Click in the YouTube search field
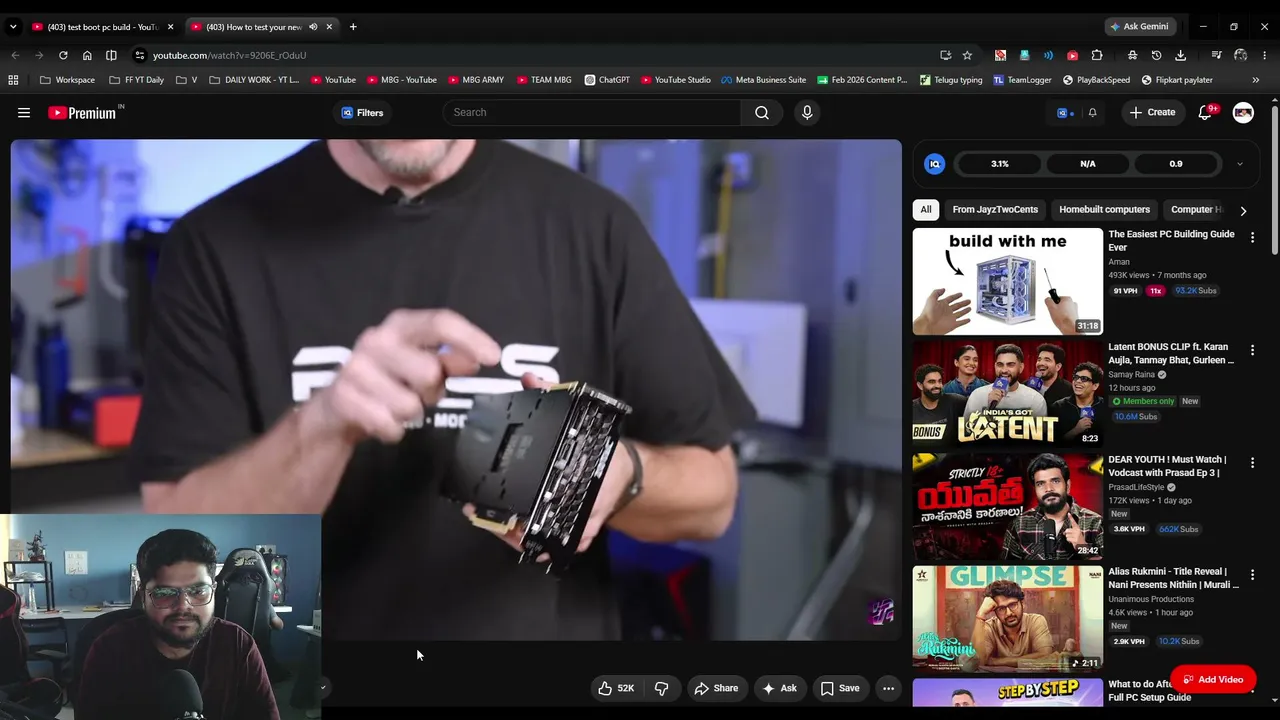Image resolution: width=1280 pixels, height=720 pixels. (x=592, y=113)
